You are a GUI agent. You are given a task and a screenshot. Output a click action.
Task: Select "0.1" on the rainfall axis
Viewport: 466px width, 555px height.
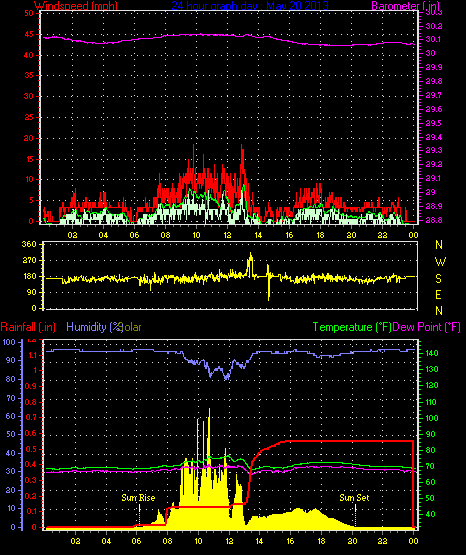(31, 512)
